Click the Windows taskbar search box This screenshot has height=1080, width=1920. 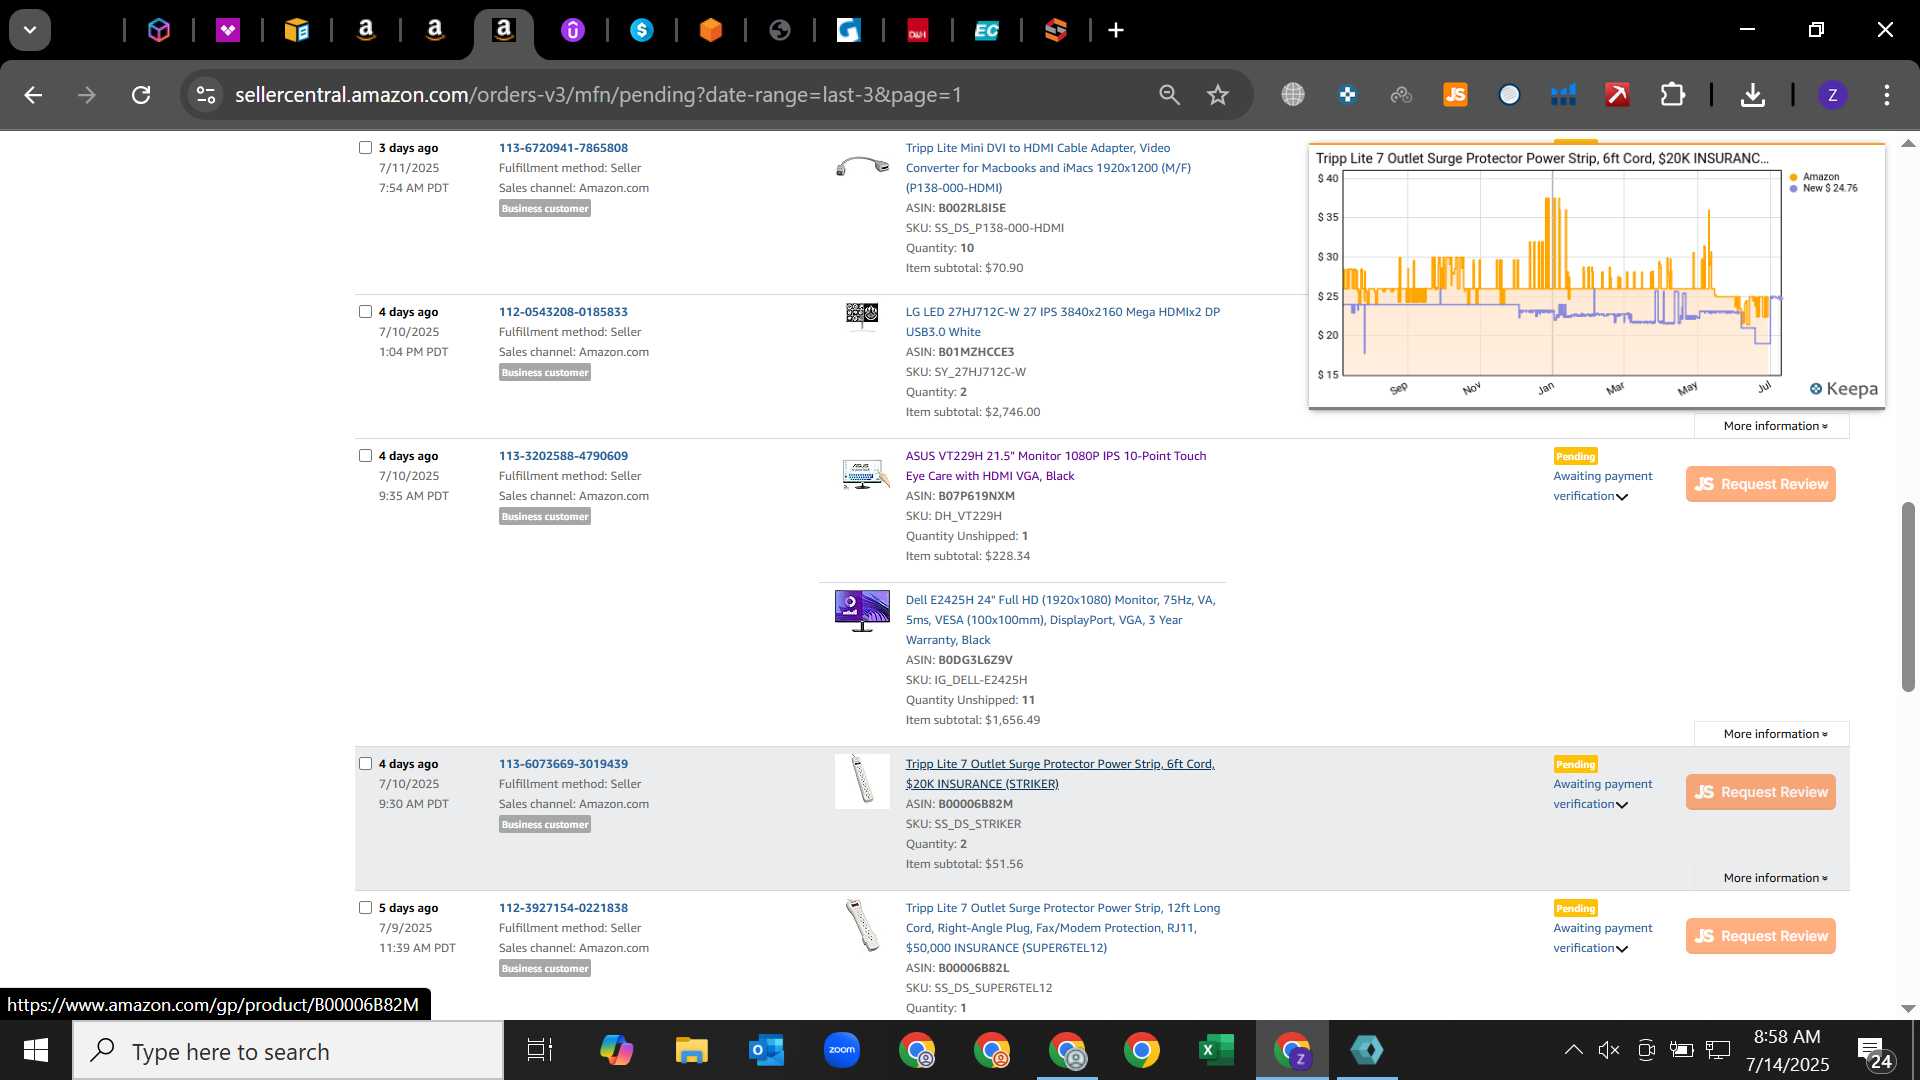tap(288, 1051)
